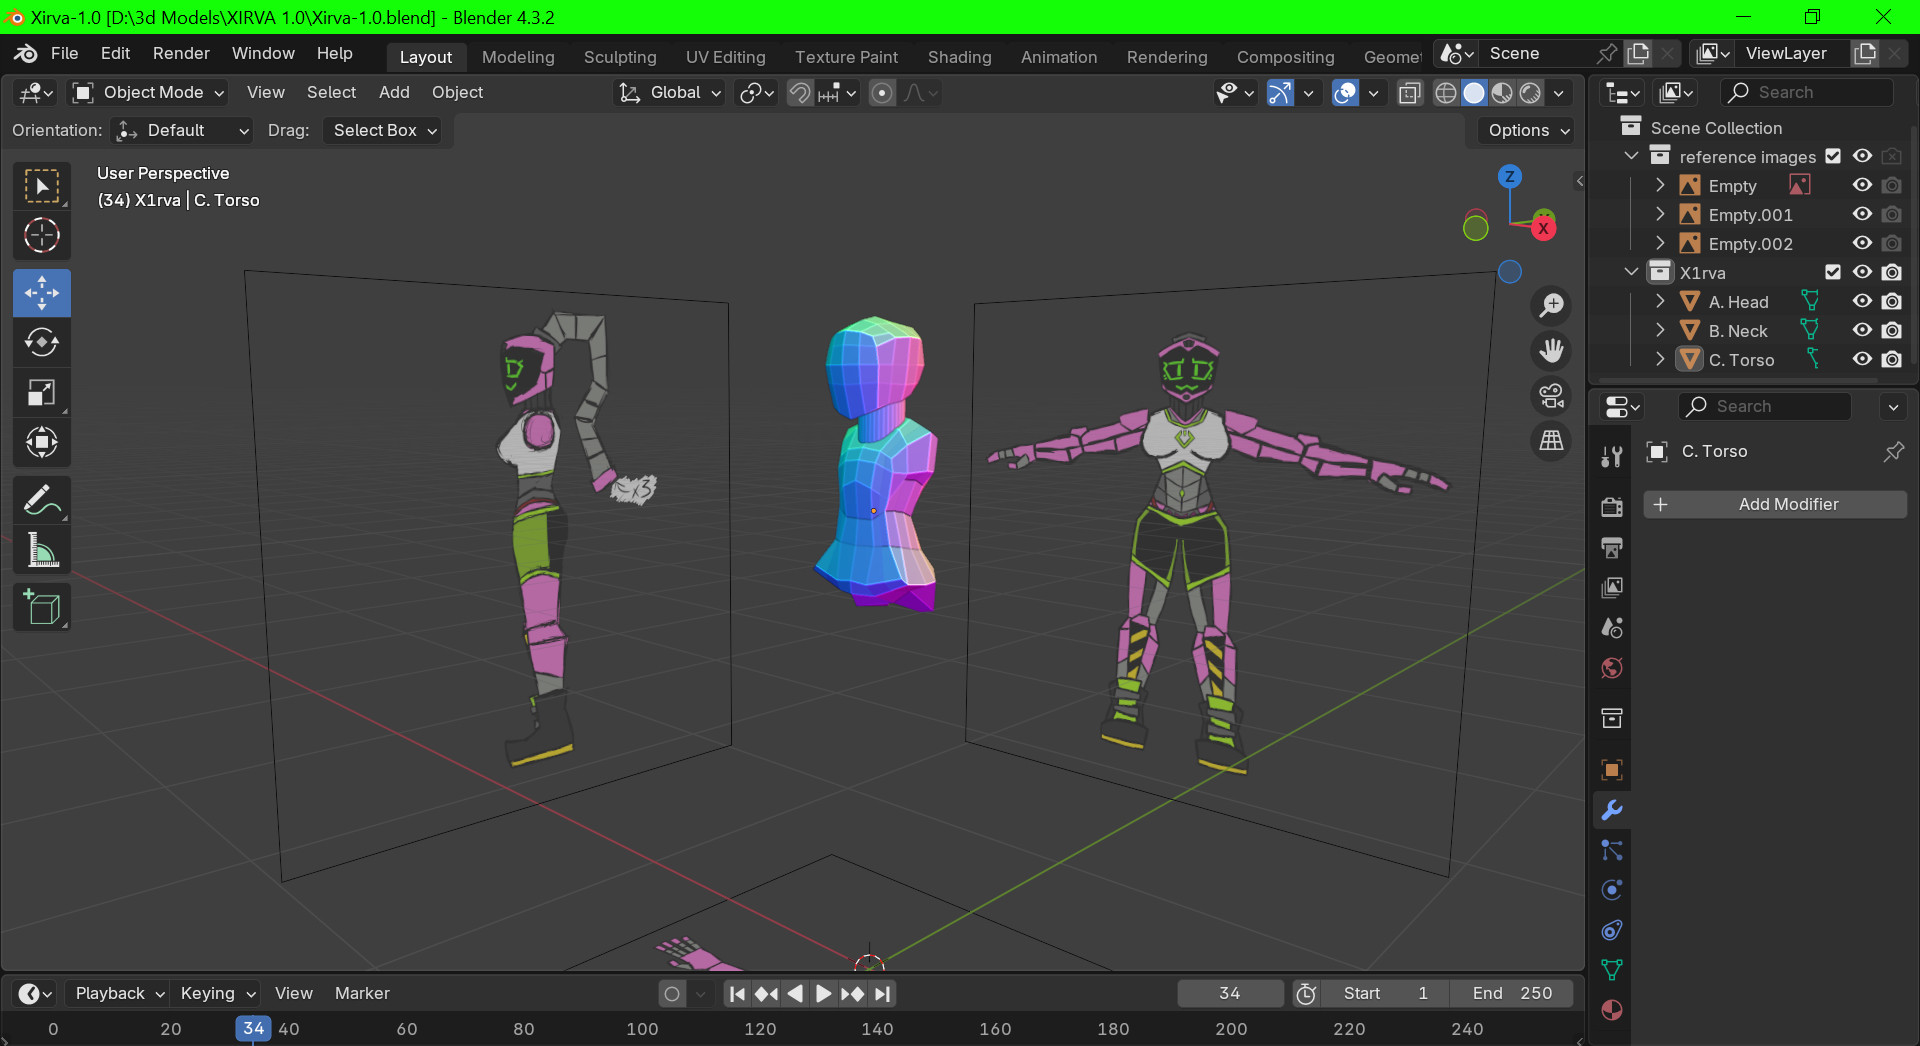Play the animation forward
Image resolution: width=1920 pixels, height=1046 pixels.
pos(823,994)
